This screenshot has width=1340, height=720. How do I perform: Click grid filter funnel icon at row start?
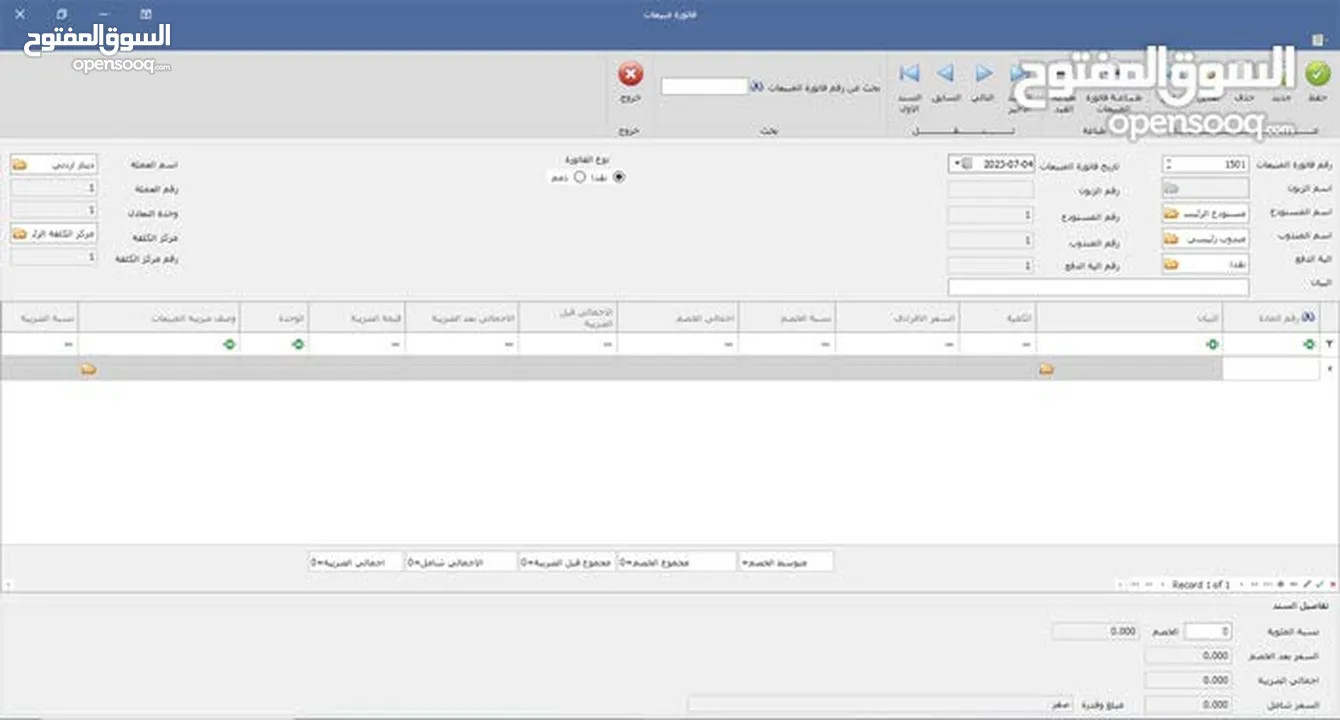point(1329,343)
